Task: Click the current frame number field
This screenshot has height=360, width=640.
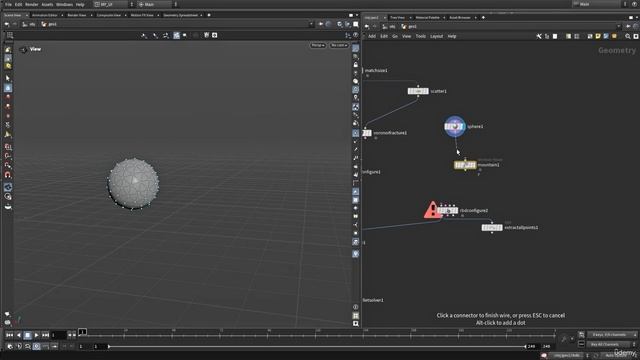Action: pos(58,335)
